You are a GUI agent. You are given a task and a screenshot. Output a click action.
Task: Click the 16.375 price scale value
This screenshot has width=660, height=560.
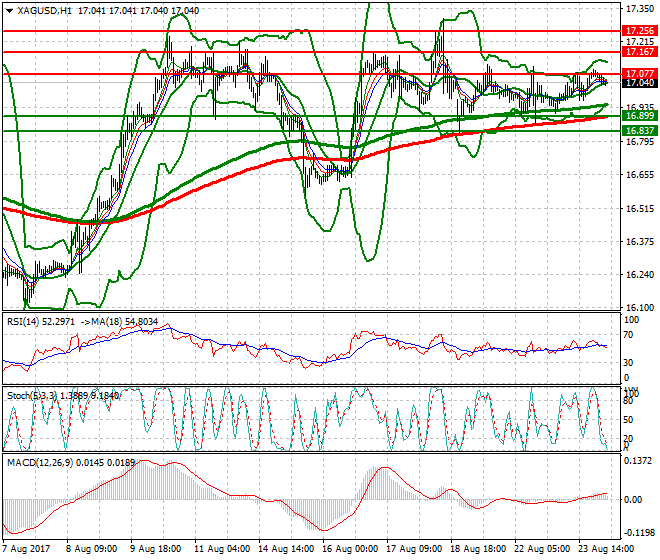point(640,242)
